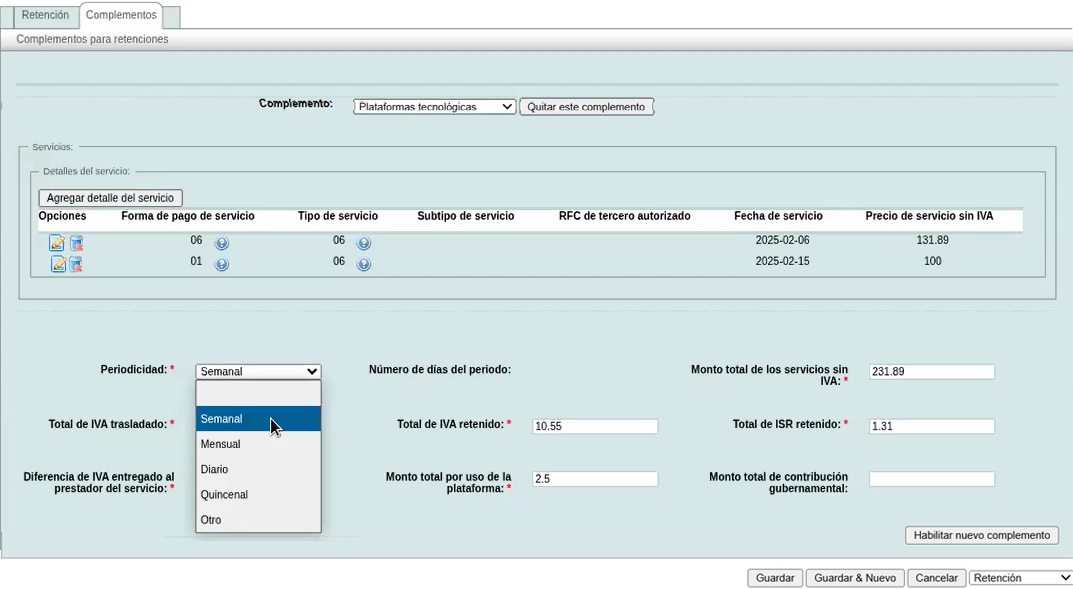Screen dimensions: 1073x589
Task: Select the Complementos tab
Action: (x=121, y=16)
